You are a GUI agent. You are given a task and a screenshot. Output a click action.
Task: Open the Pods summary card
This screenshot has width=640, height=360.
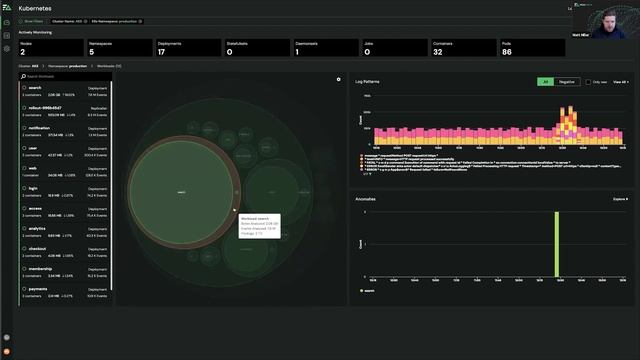point(533,48)
